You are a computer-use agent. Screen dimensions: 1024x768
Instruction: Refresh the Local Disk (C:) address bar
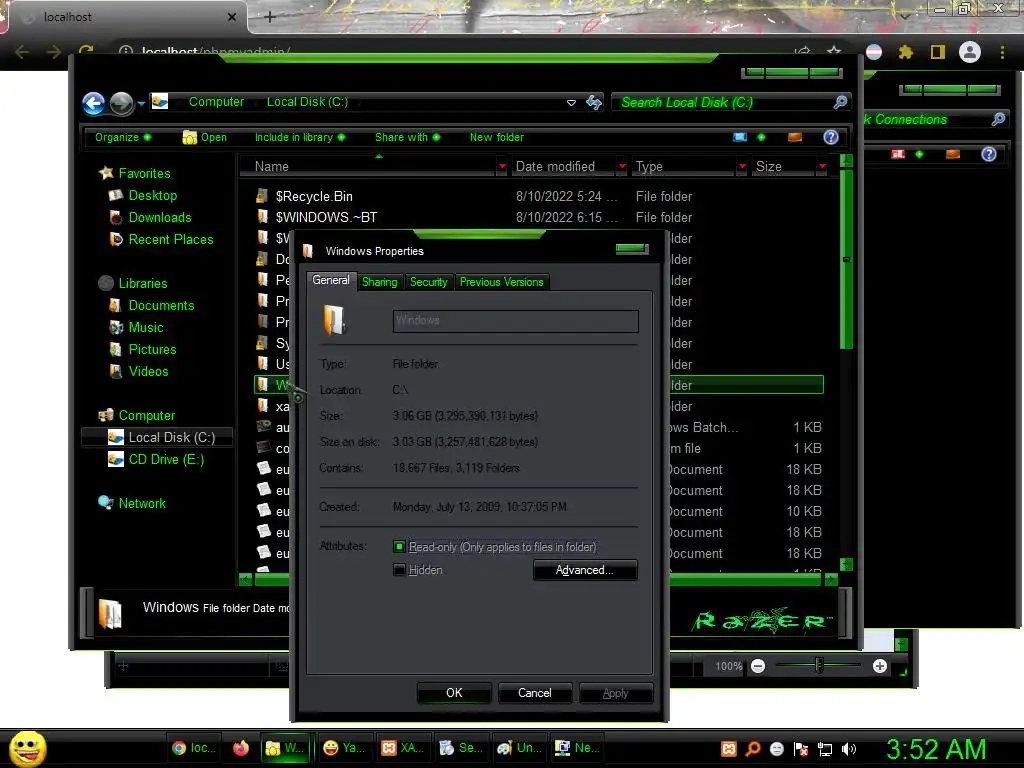click(x=594, y=103)
